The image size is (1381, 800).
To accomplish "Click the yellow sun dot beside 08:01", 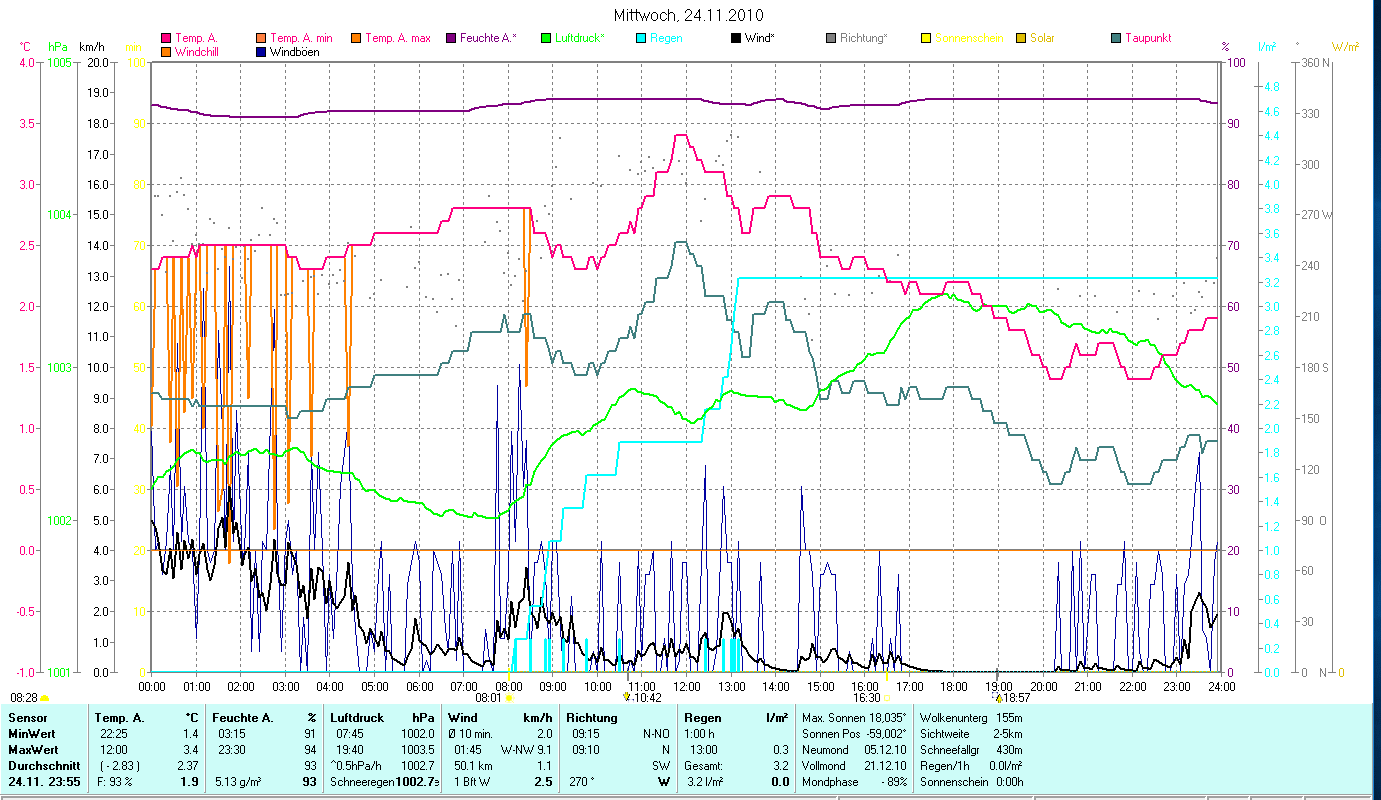I will (x=509, y=698).
